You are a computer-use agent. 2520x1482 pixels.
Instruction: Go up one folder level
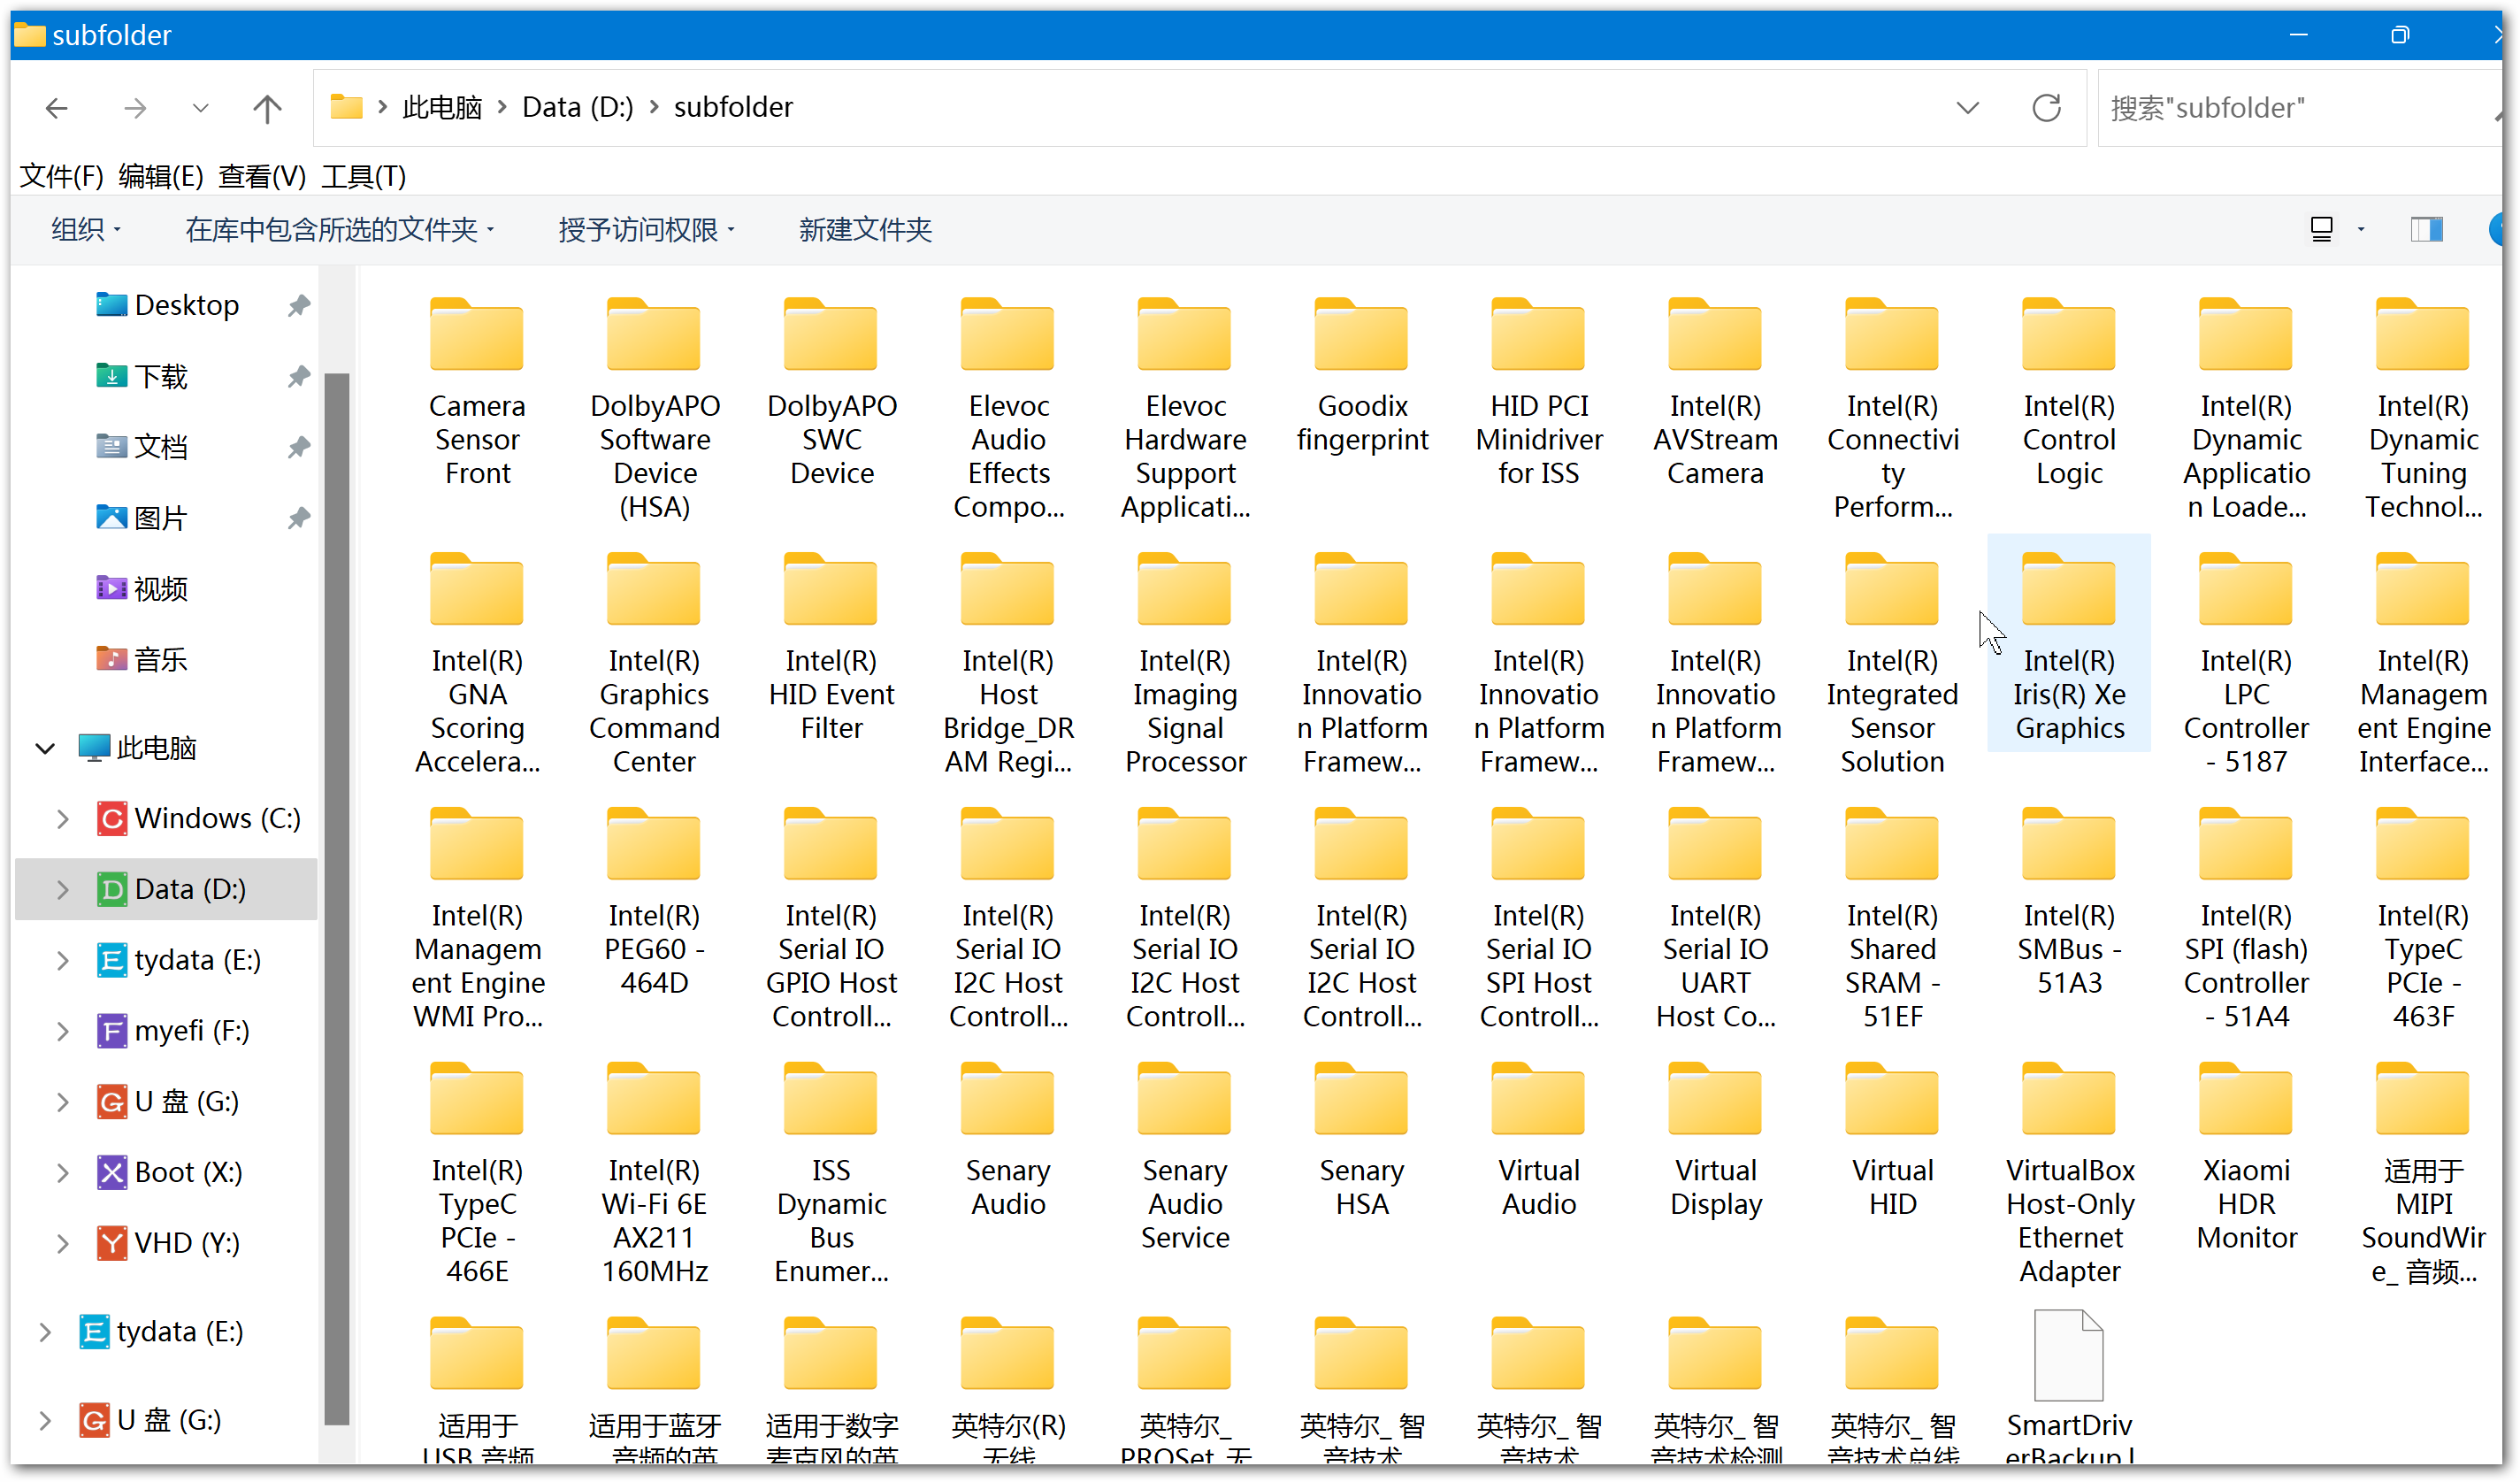[x=267, y=108]
